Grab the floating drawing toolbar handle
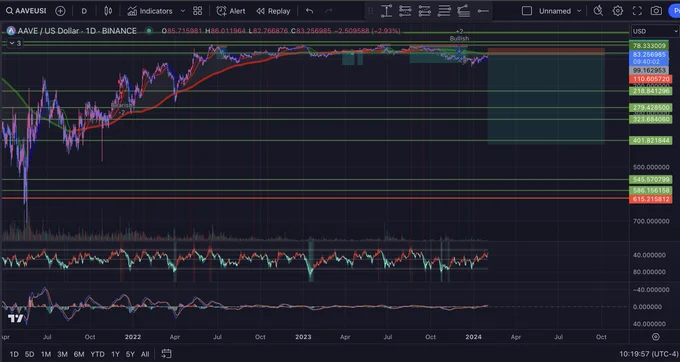This screenshot has height=362, width=680. click(x=370, y=11)
